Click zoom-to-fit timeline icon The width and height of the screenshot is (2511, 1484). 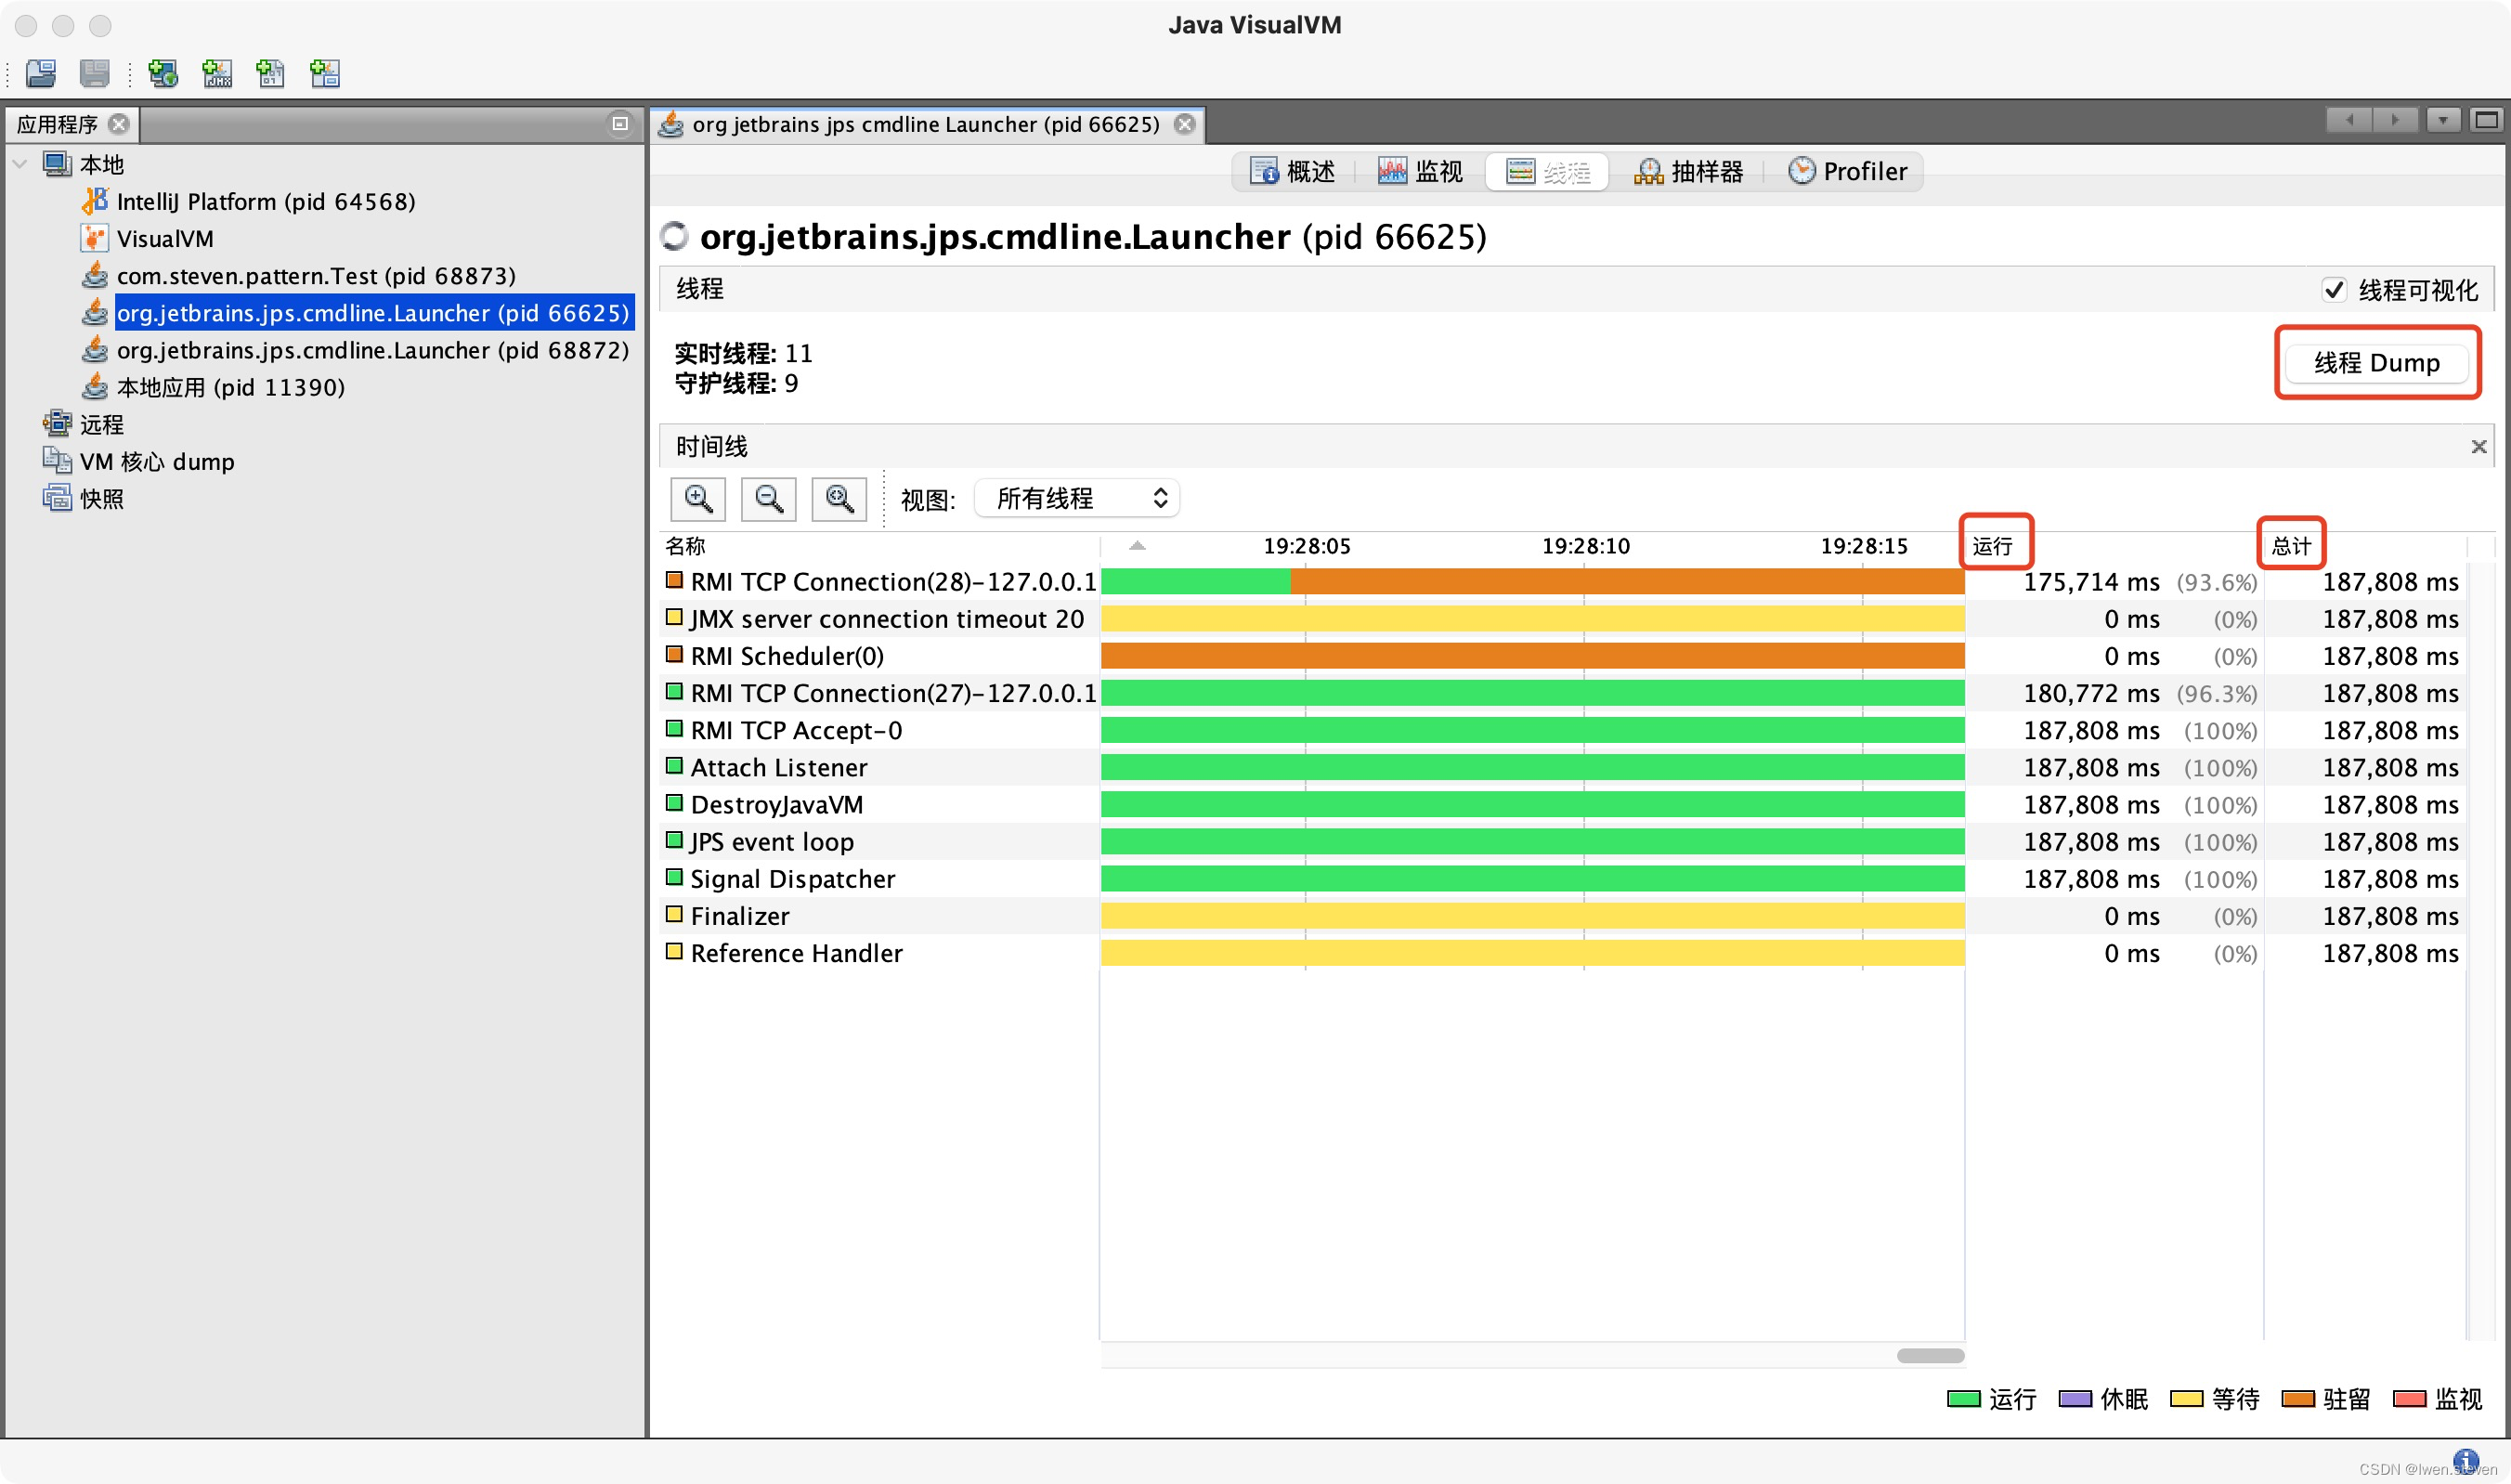[839, 498]
